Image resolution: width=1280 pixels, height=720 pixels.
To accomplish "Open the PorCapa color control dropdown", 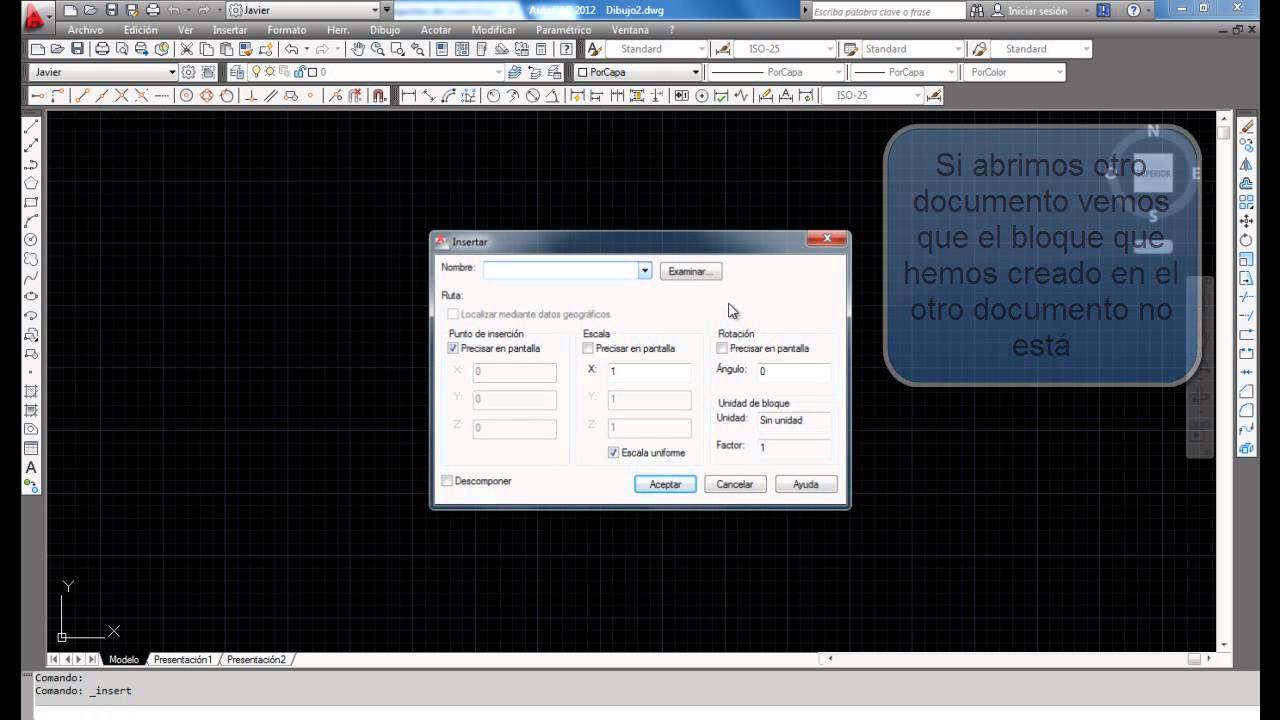I will point(695,72).
